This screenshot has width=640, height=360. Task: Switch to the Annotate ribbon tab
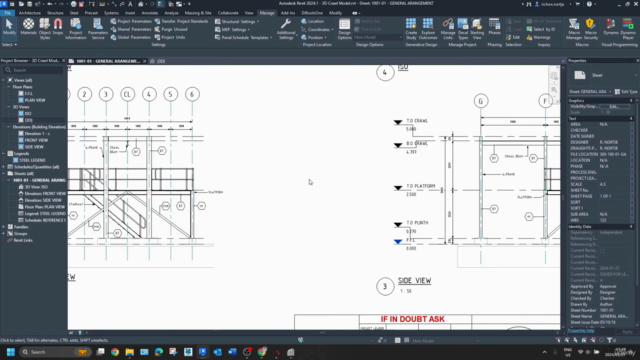click(149, 13)
